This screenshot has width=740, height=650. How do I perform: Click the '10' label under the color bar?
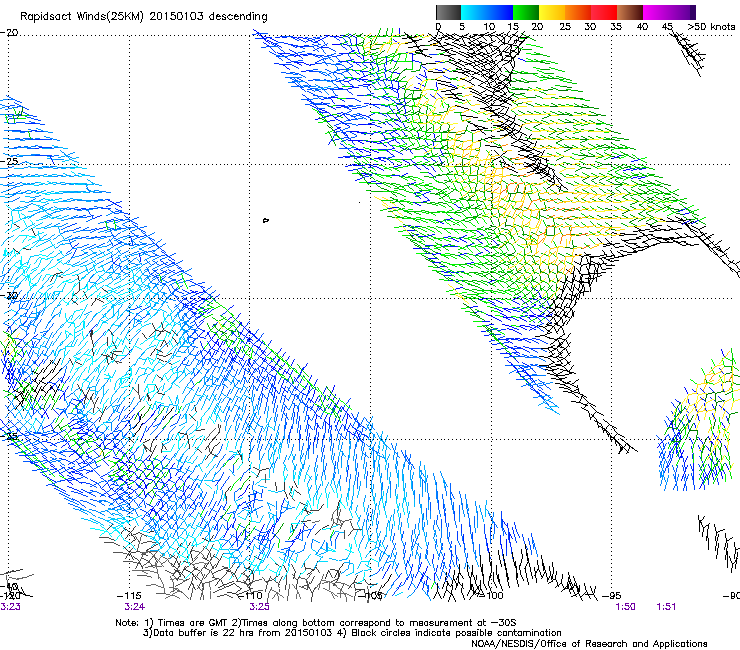[x=489, y=27]
